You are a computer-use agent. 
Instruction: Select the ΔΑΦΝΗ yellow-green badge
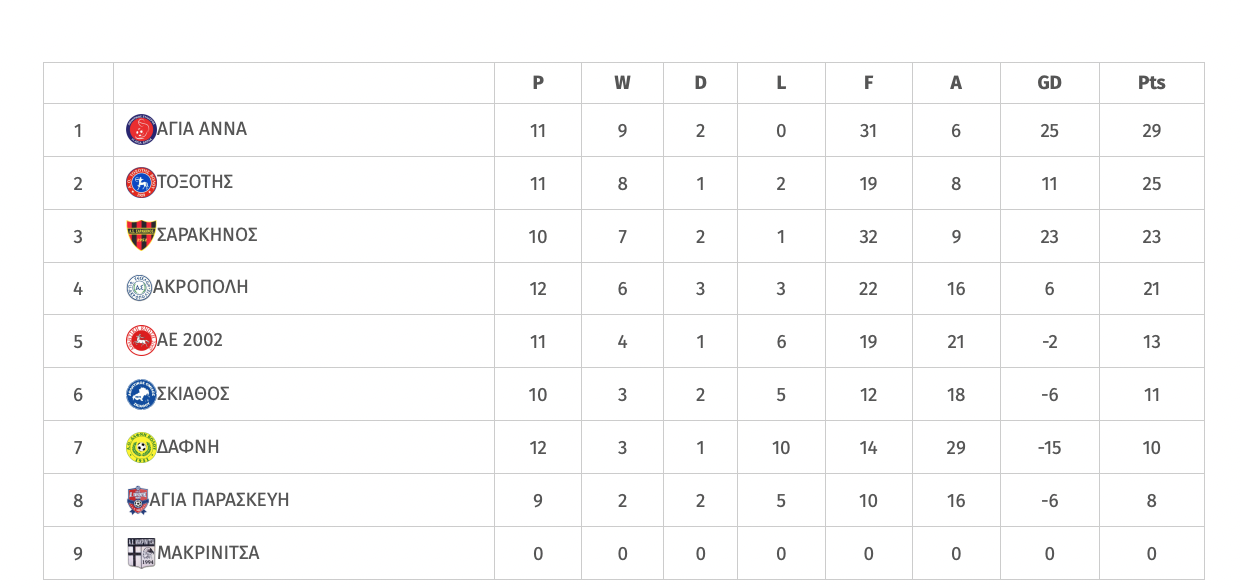click(x=142, y=447)
